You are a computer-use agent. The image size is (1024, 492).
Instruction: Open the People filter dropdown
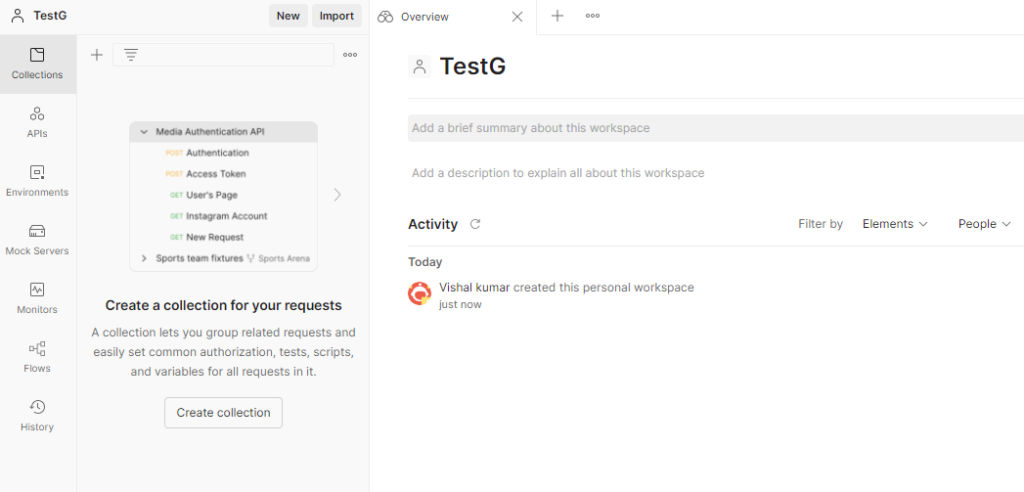[984, 224]
